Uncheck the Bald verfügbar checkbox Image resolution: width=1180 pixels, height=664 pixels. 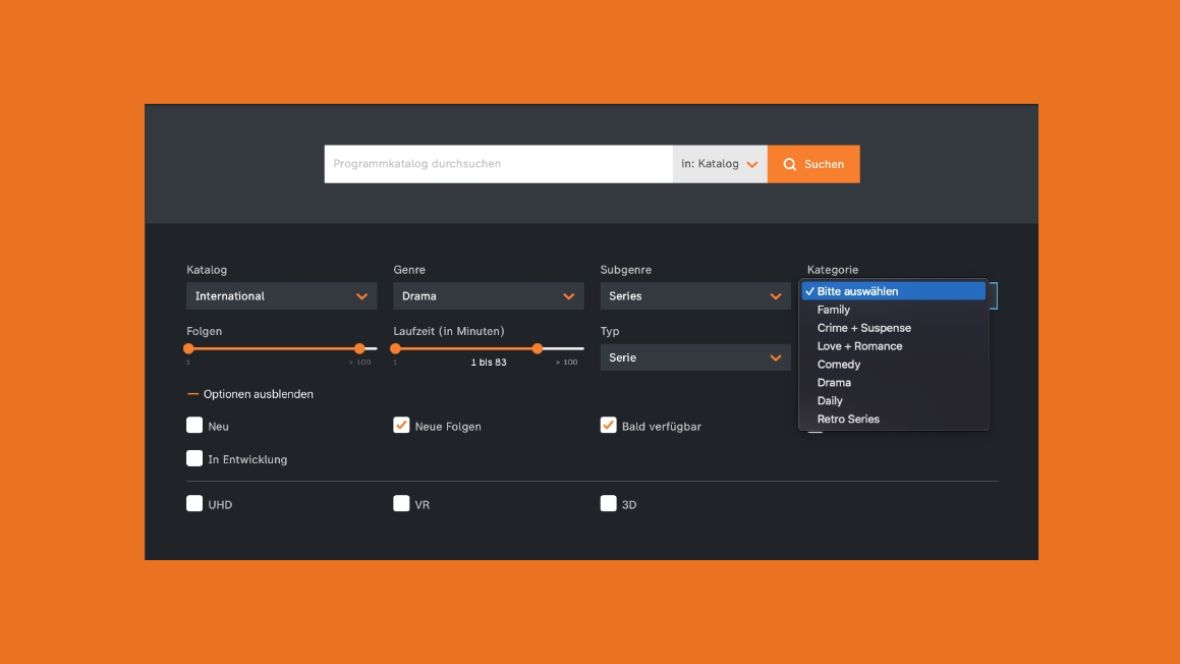click(x=608, y=425)
